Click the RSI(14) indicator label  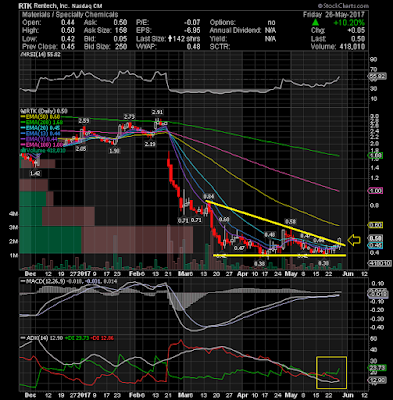[41, 54]
